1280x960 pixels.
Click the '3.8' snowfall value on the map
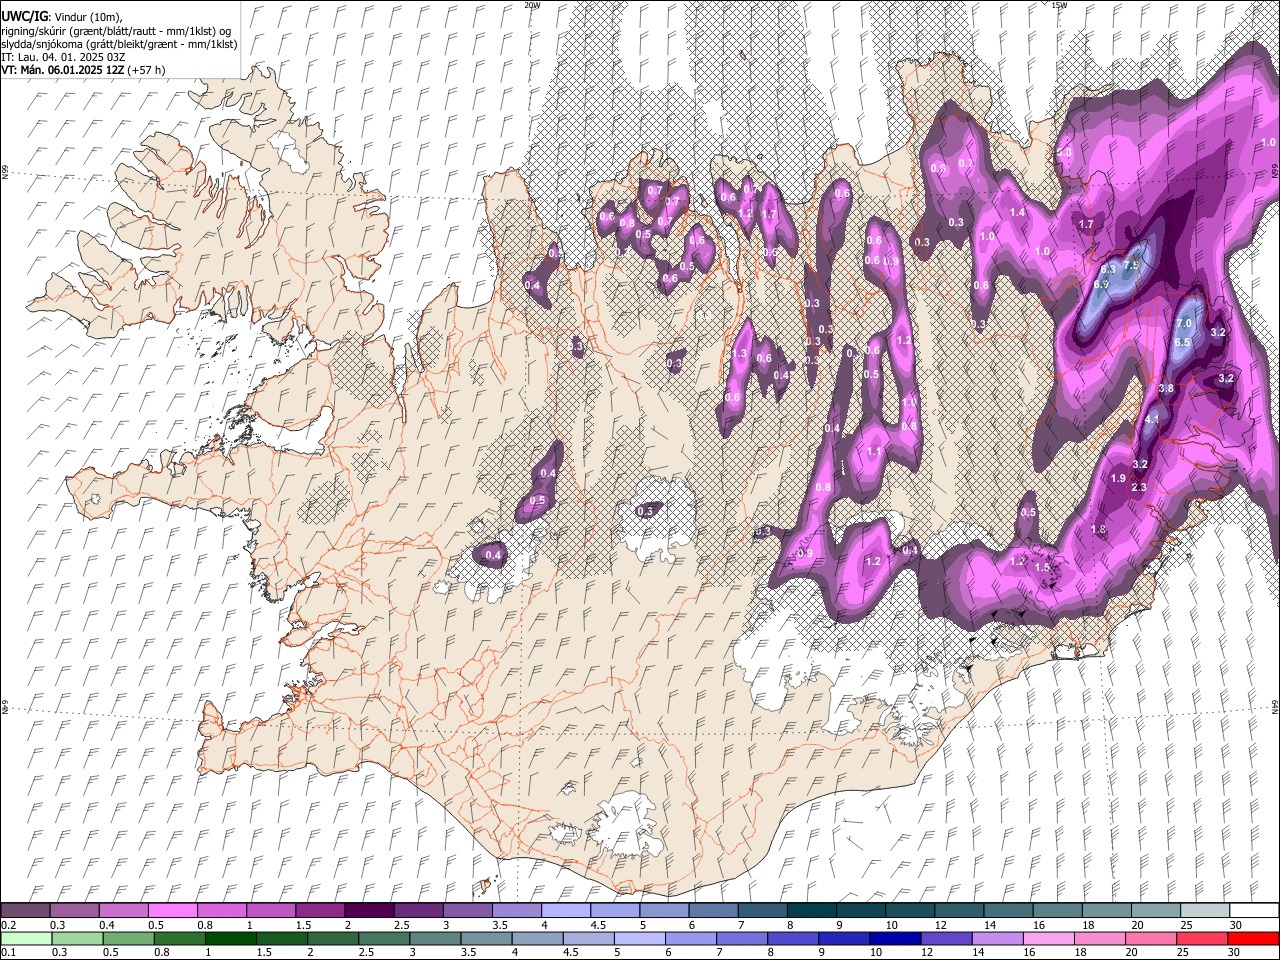click(x=1166, y=388)
